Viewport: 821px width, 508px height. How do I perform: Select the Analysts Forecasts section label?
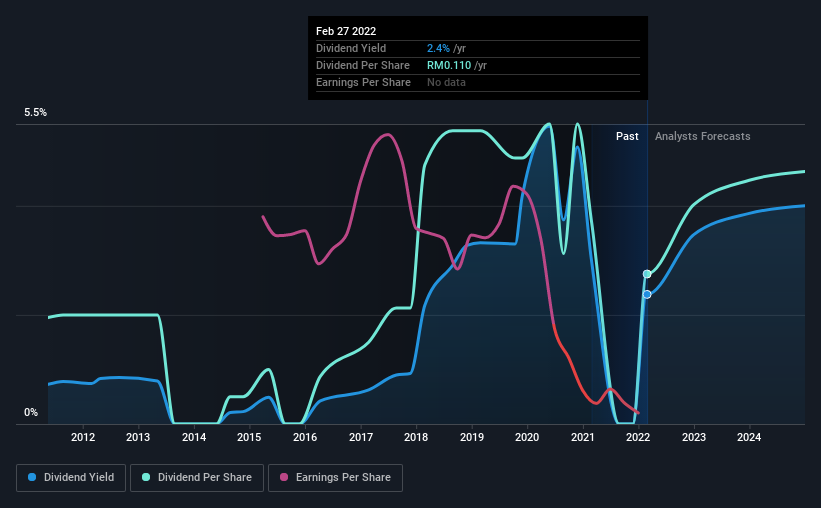702,136
